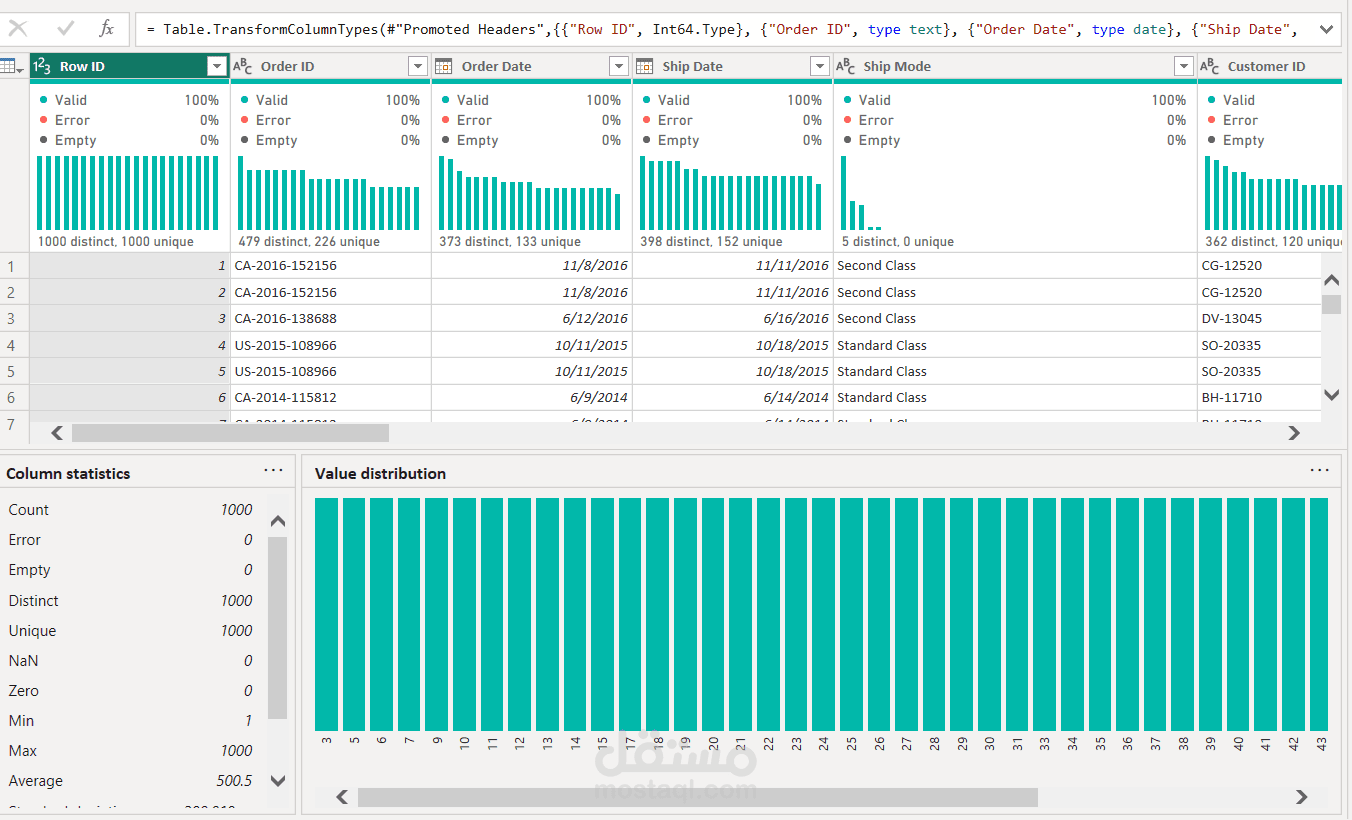Image resolution: width=1352 pixels, height=820 pixels.
Task: Click the cancel X icon in formula bar
Action: tap(18, 29)
